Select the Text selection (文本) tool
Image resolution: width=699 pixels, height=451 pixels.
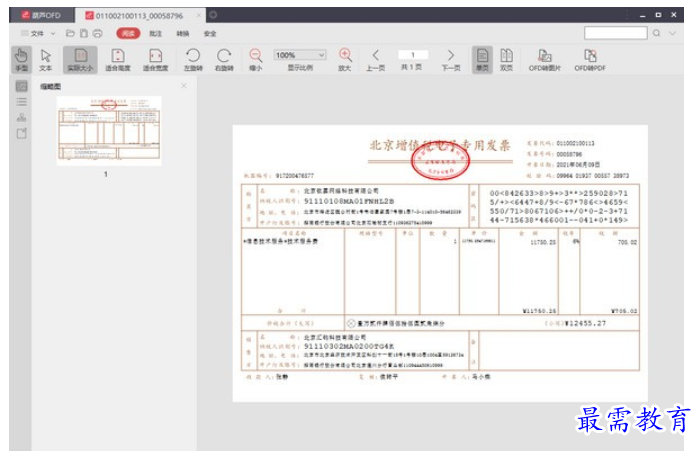[45, 60]
